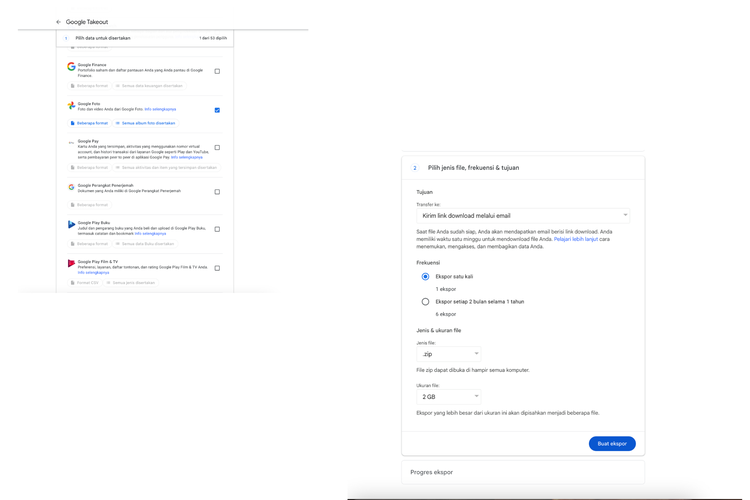
Task: Tick the Google Play Buku checkbox
Action: [217, 229]
